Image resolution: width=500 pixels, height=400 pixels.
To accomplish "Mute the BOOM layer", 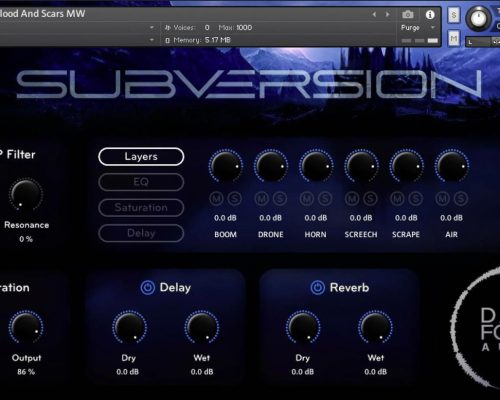I will coord(217,199).
